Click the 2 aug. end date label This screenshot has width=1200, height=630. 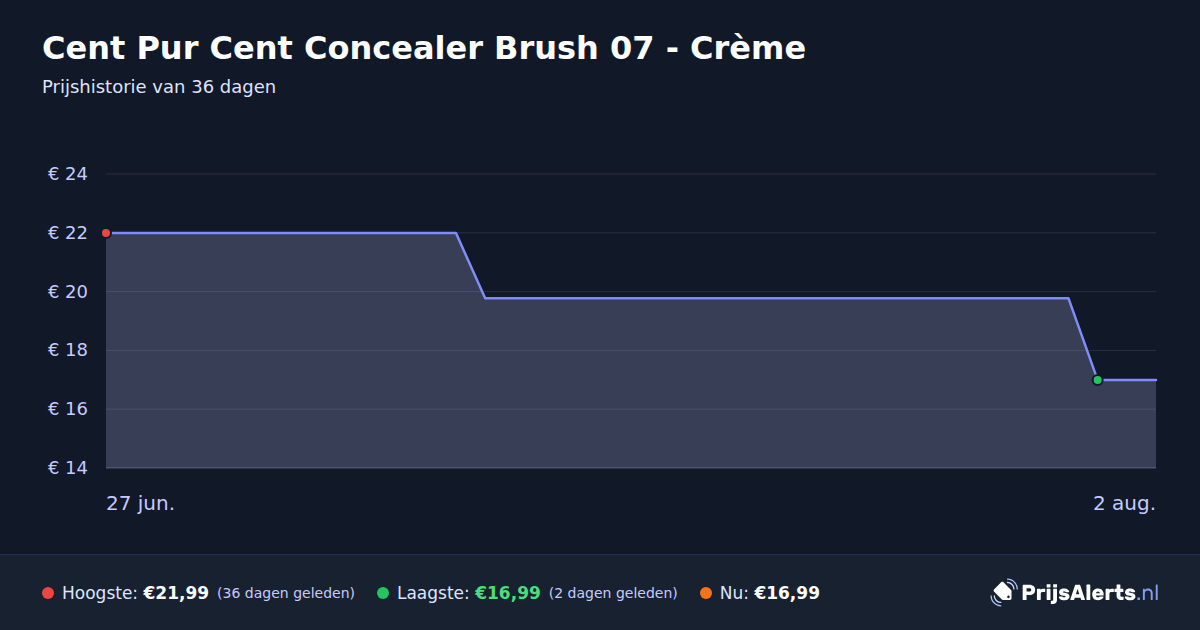pyautogui.click(x=1124, y=503)
